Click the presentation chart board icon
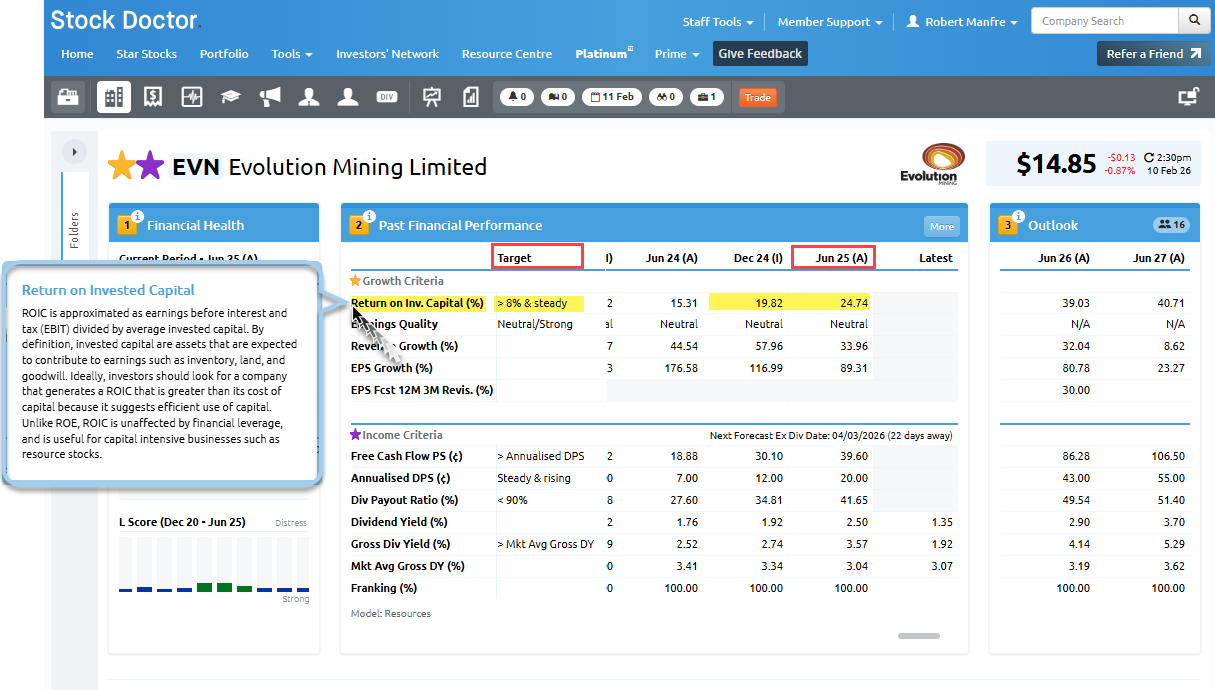The height and width of the screenshot is (690, 1215). click(432, 97)
